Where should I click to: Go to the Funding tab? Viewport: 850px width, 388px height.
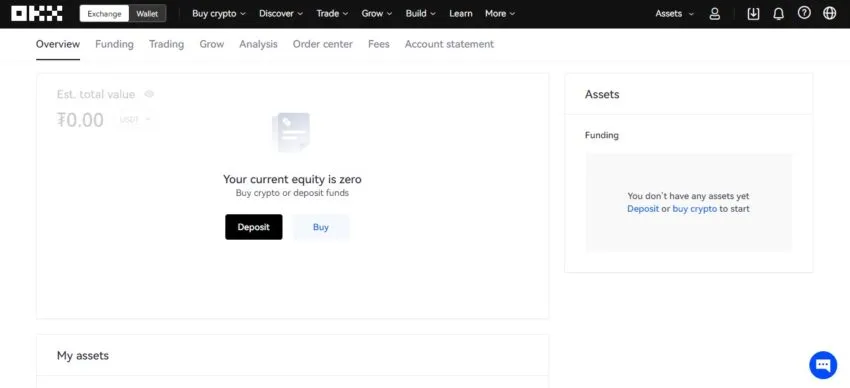click(x=114, y=44)
